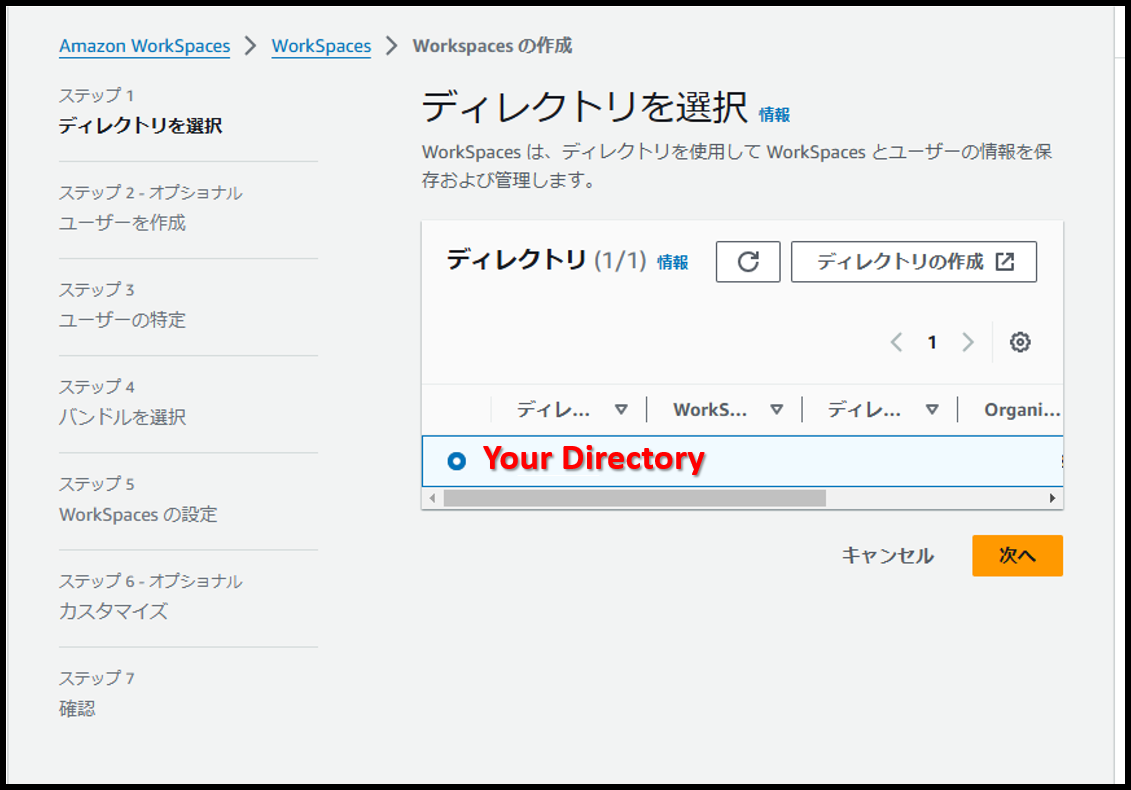The width and height of the screenshot is (1131, 790).
Task: Open the Amazon WorkSpaces breadcrumb link
Action: 144,46
